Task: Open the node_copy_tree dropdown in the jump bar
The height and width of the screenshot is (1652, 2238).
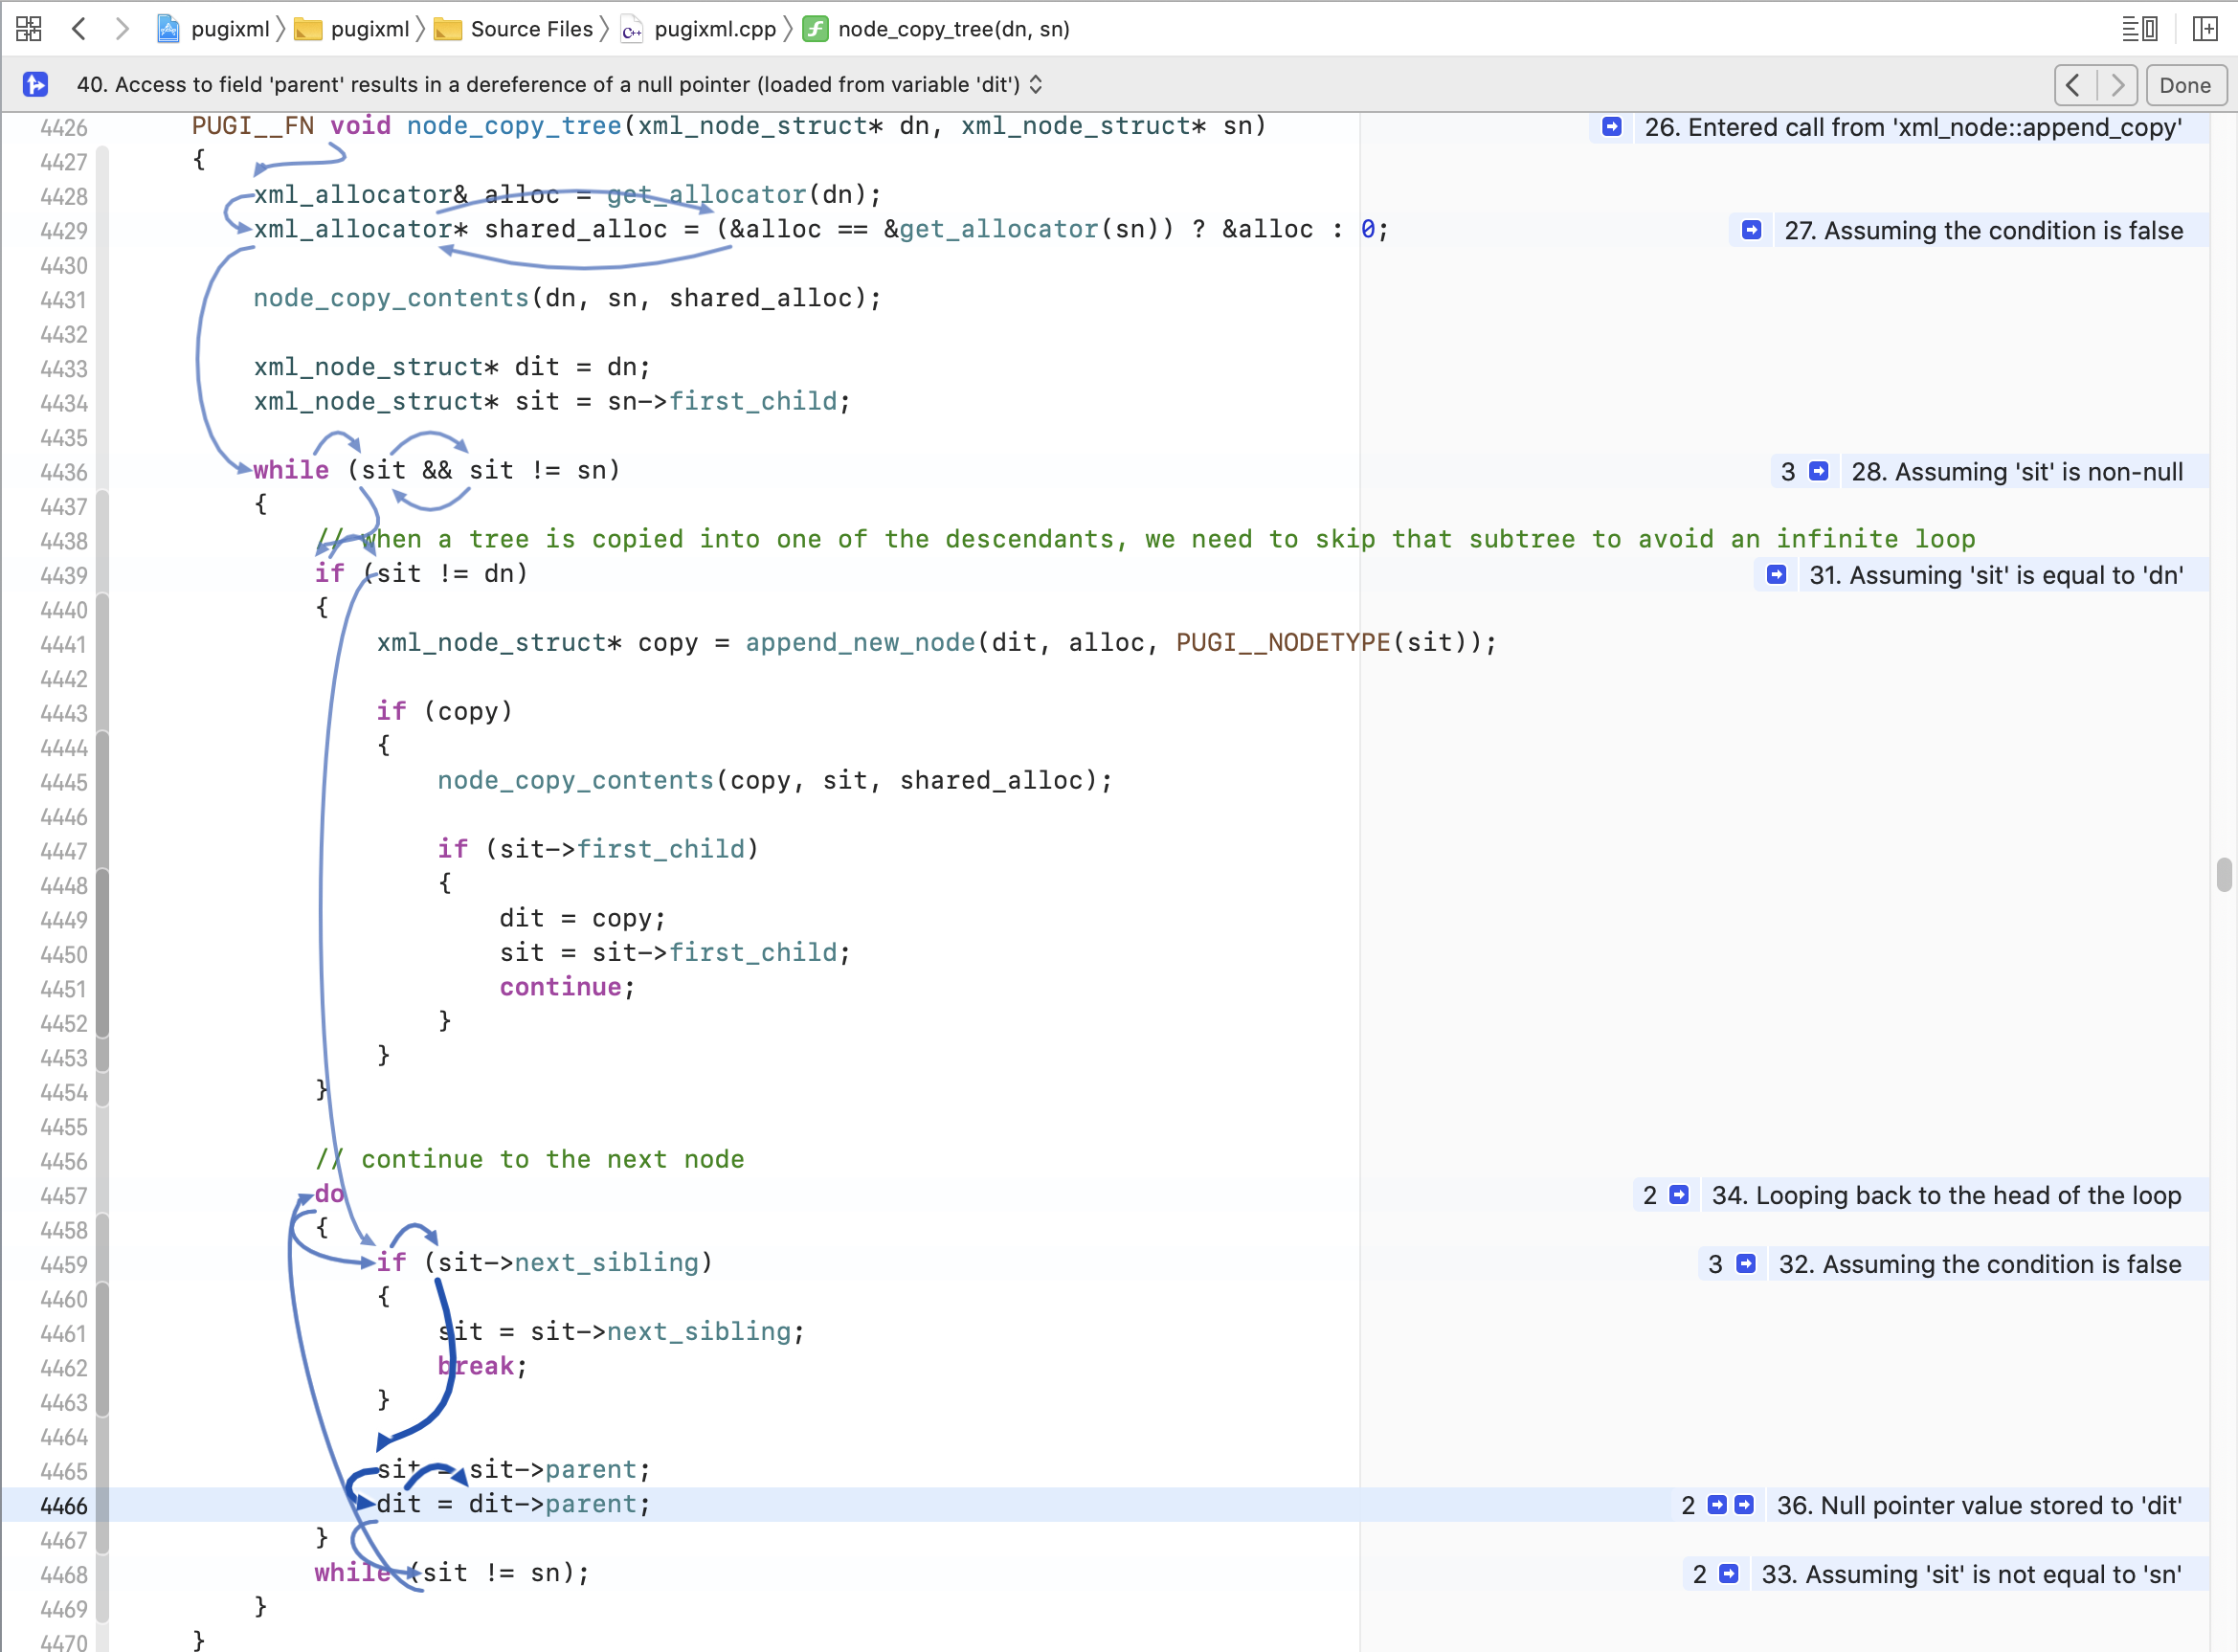Action: coord(952,29)
